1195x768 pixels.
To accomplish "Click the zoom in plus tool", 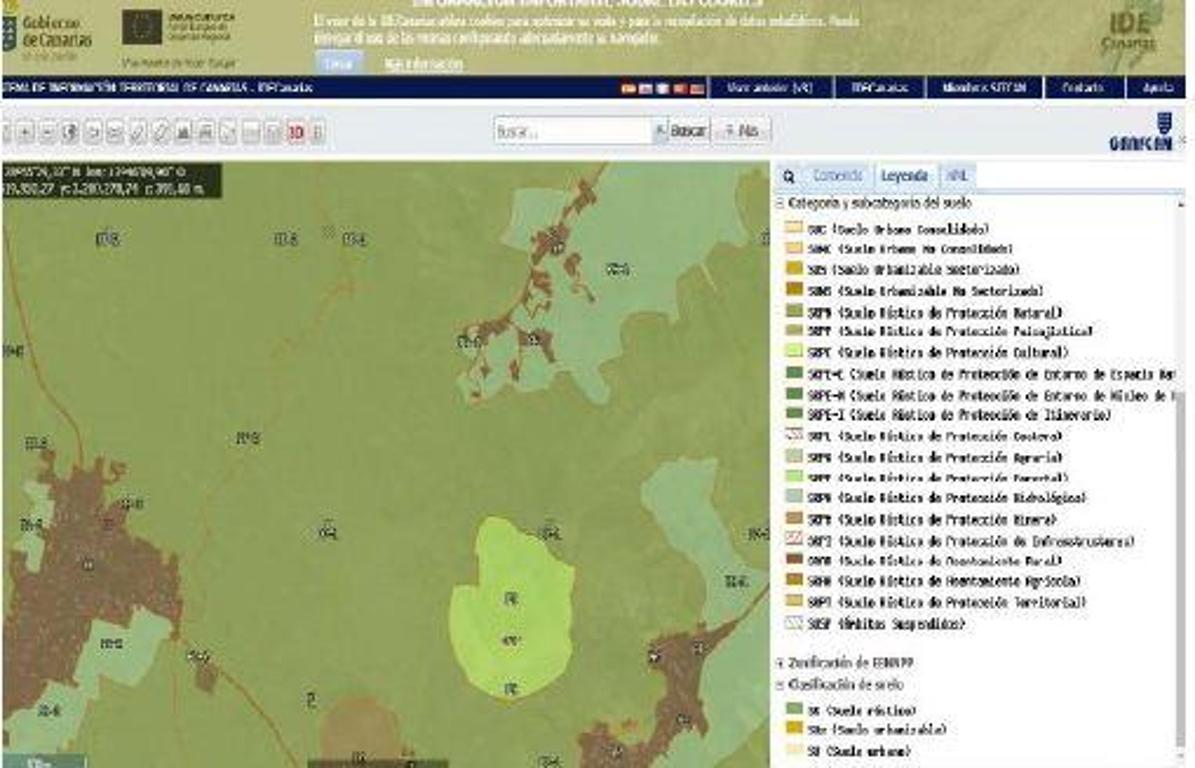I will 26,132.
